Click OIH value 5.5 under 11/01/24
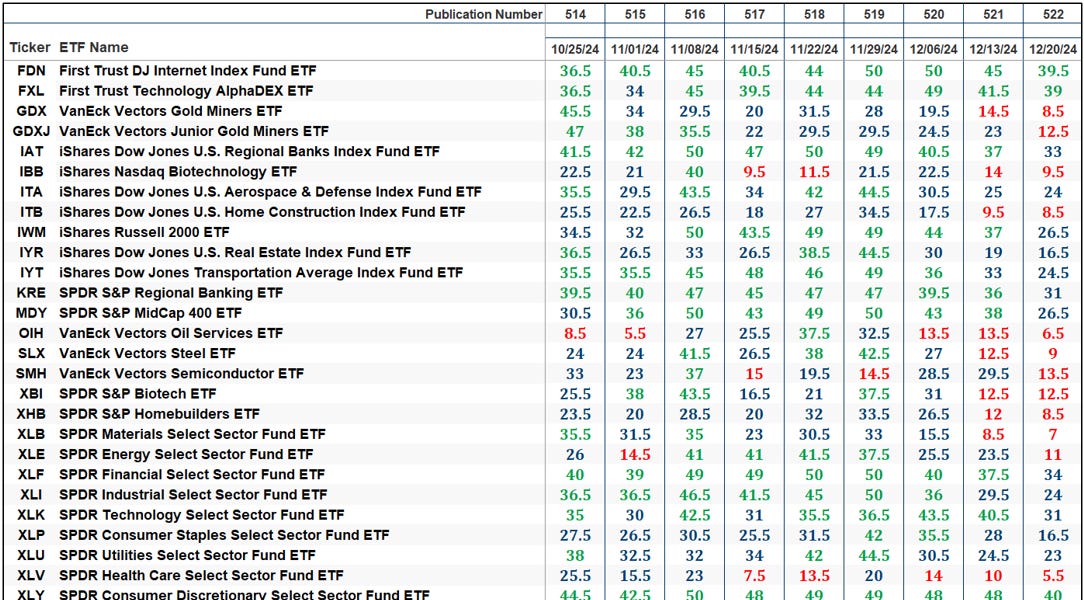 635,334
